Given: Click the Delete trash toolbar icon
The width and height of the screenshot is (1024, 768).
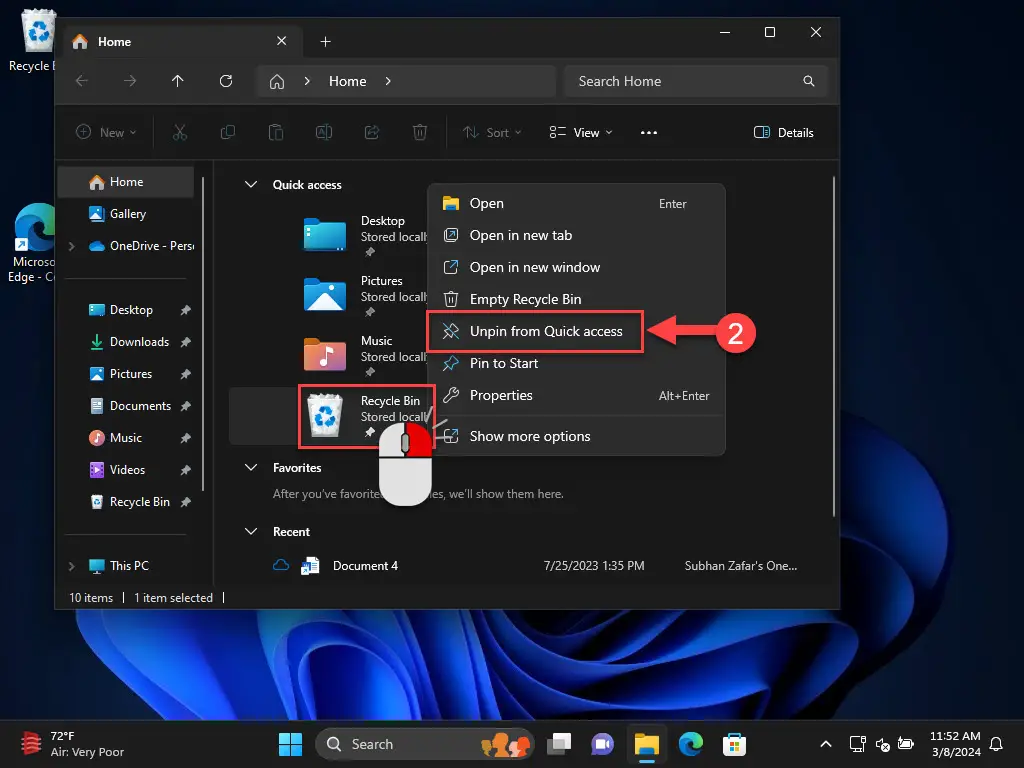Looking at the screenshot, I should 420,133.
